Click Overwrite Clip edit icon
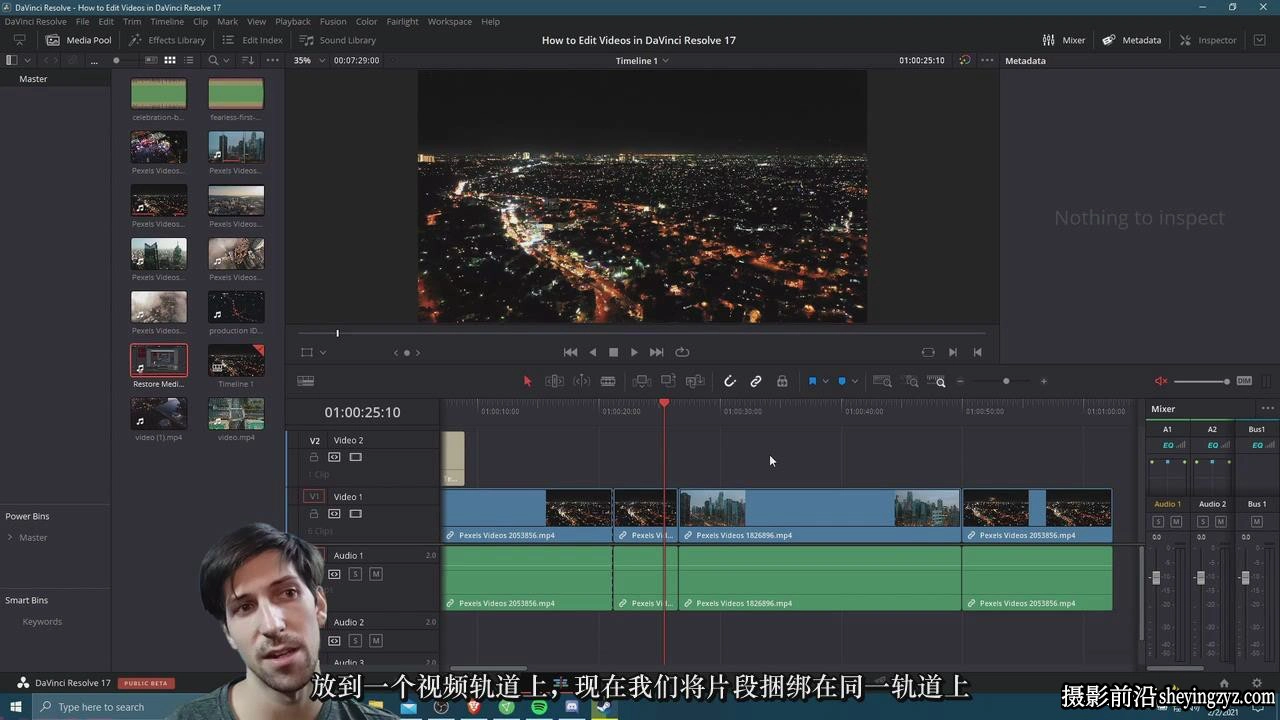 click(x=668, y=381)
